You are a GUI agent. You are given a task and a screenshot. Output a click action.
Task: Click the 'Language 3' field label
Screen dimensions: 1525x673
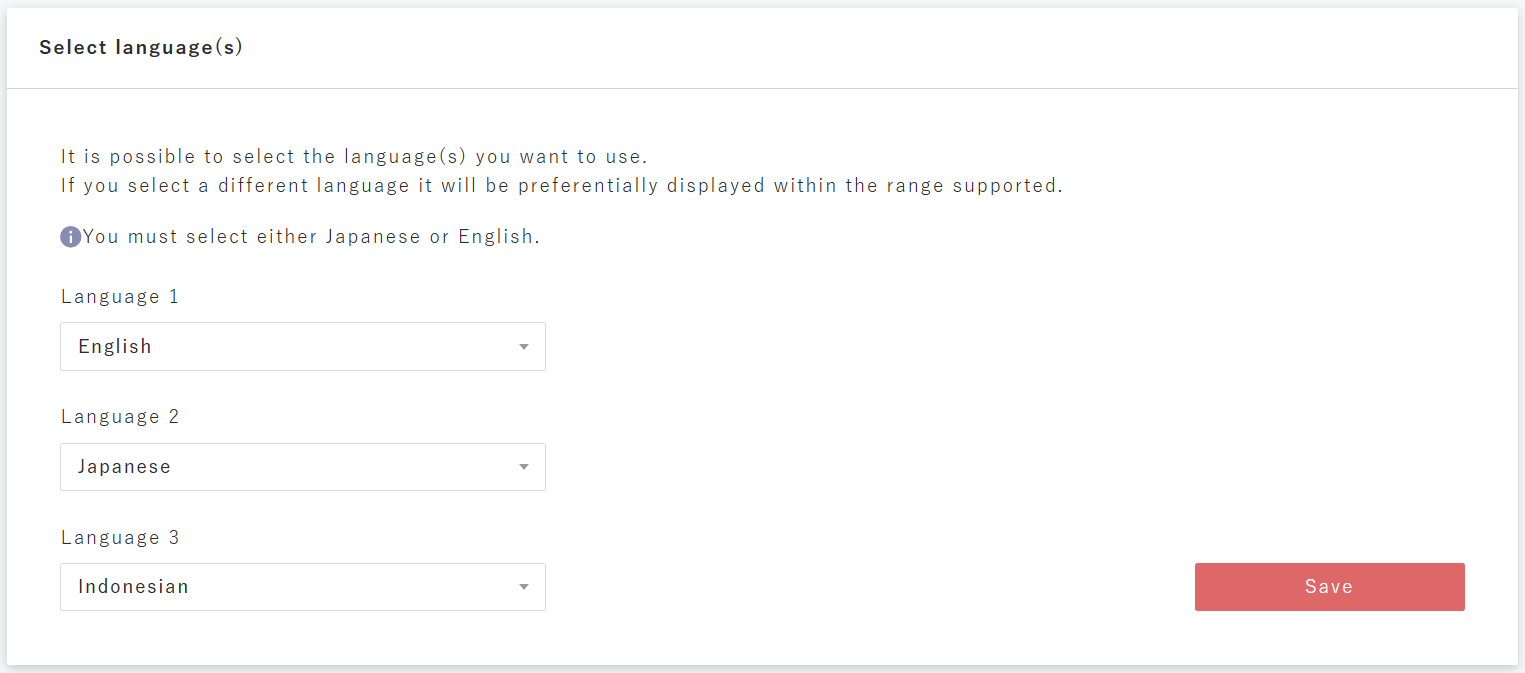[x=120, y=538]
